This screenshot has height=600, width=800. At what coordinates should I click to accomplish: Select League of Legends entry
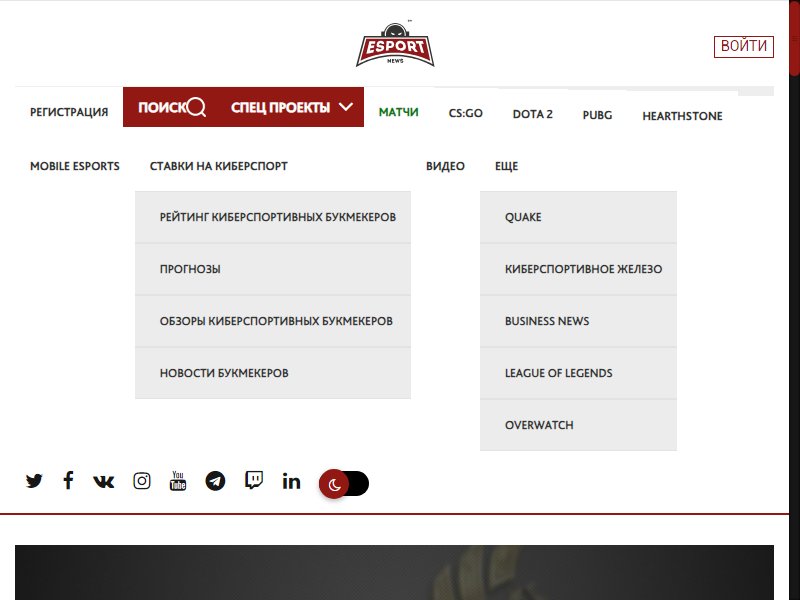pos(579,373)
